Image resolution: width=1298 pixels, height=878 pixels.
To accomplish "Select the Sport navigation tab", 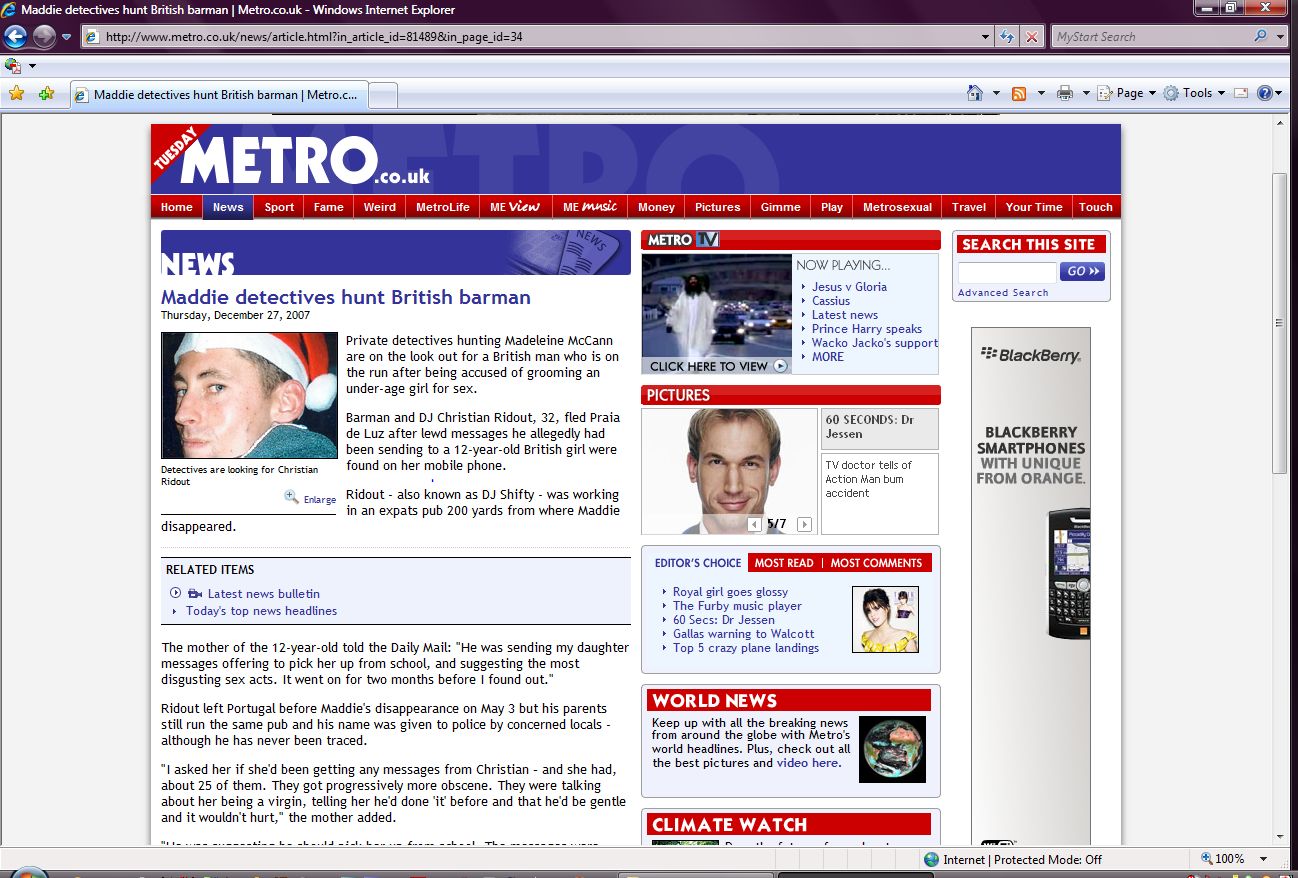I will coord(279,207).
